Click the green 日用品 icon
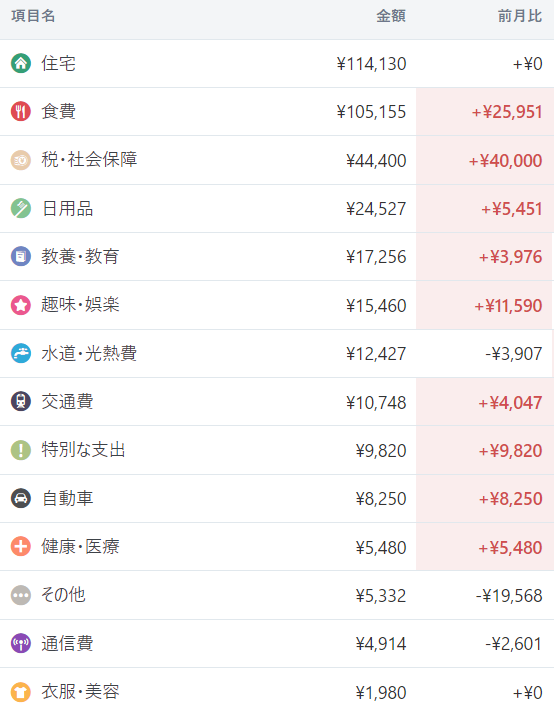 click(21, 209)
